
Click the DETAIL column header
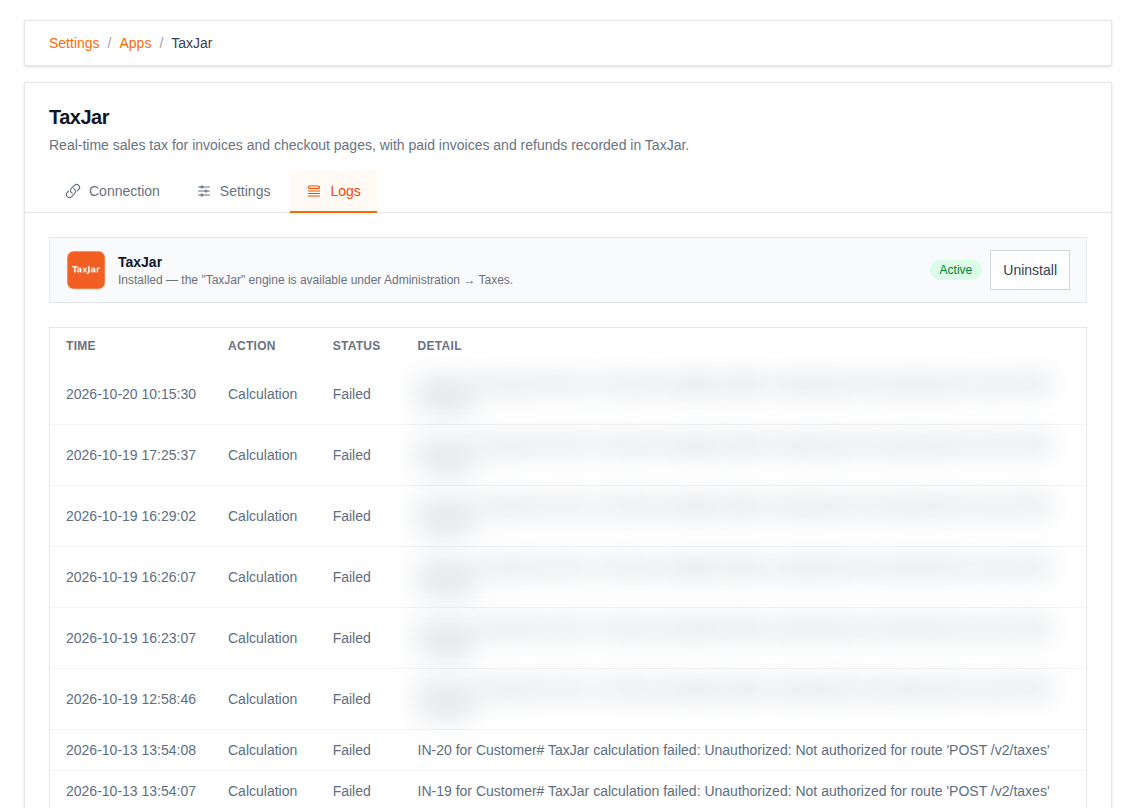(x=439, y=346)
